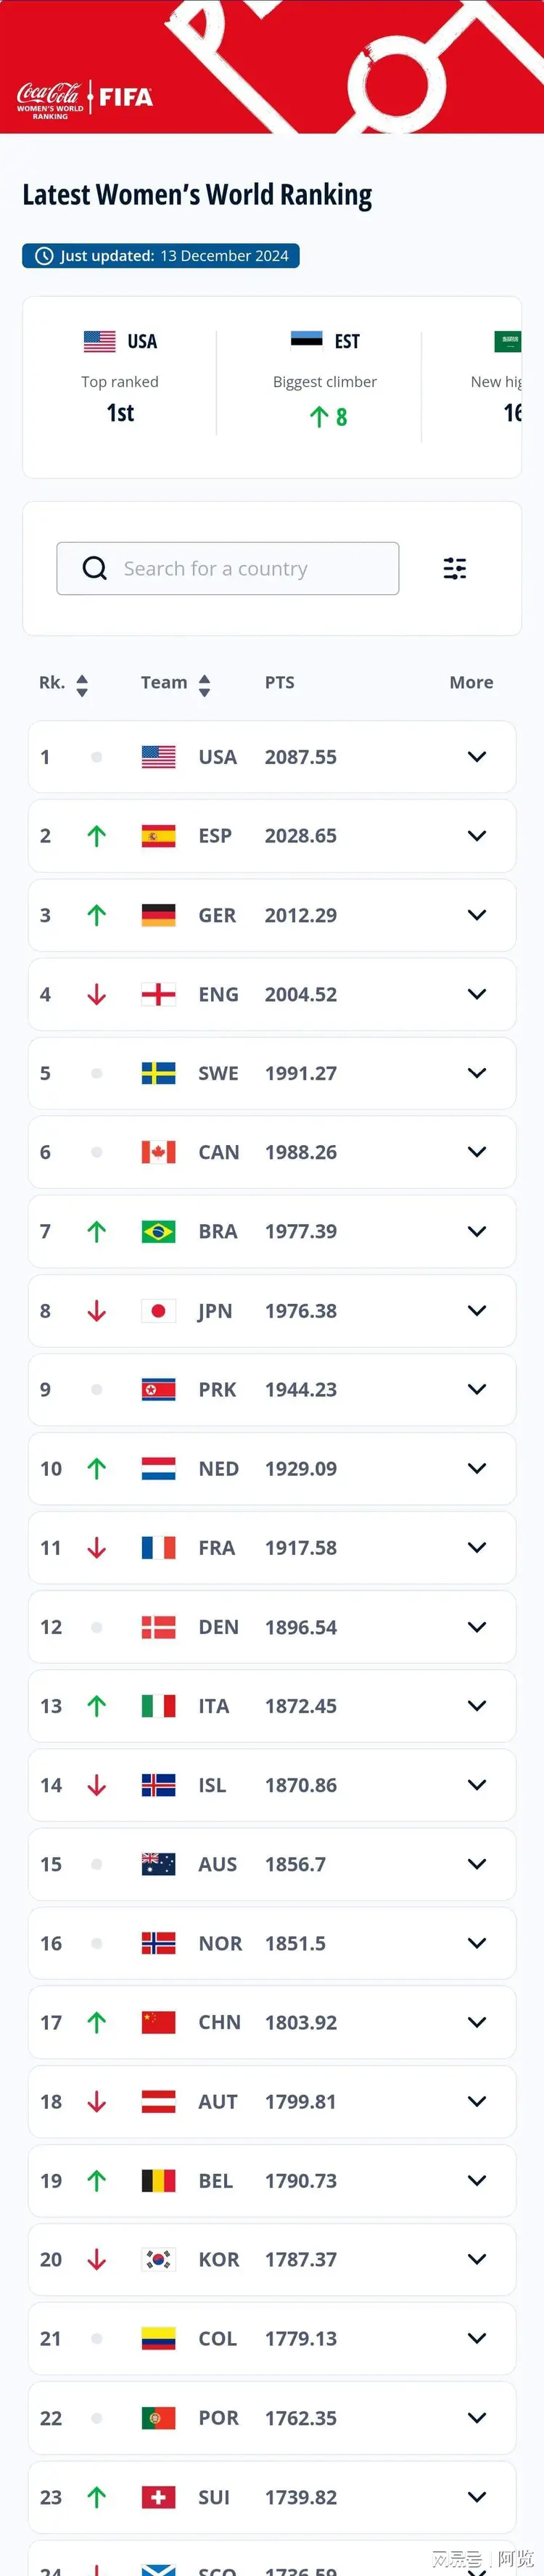
Task: Click the green up arrow beside GER
Action: coord(96,915)
